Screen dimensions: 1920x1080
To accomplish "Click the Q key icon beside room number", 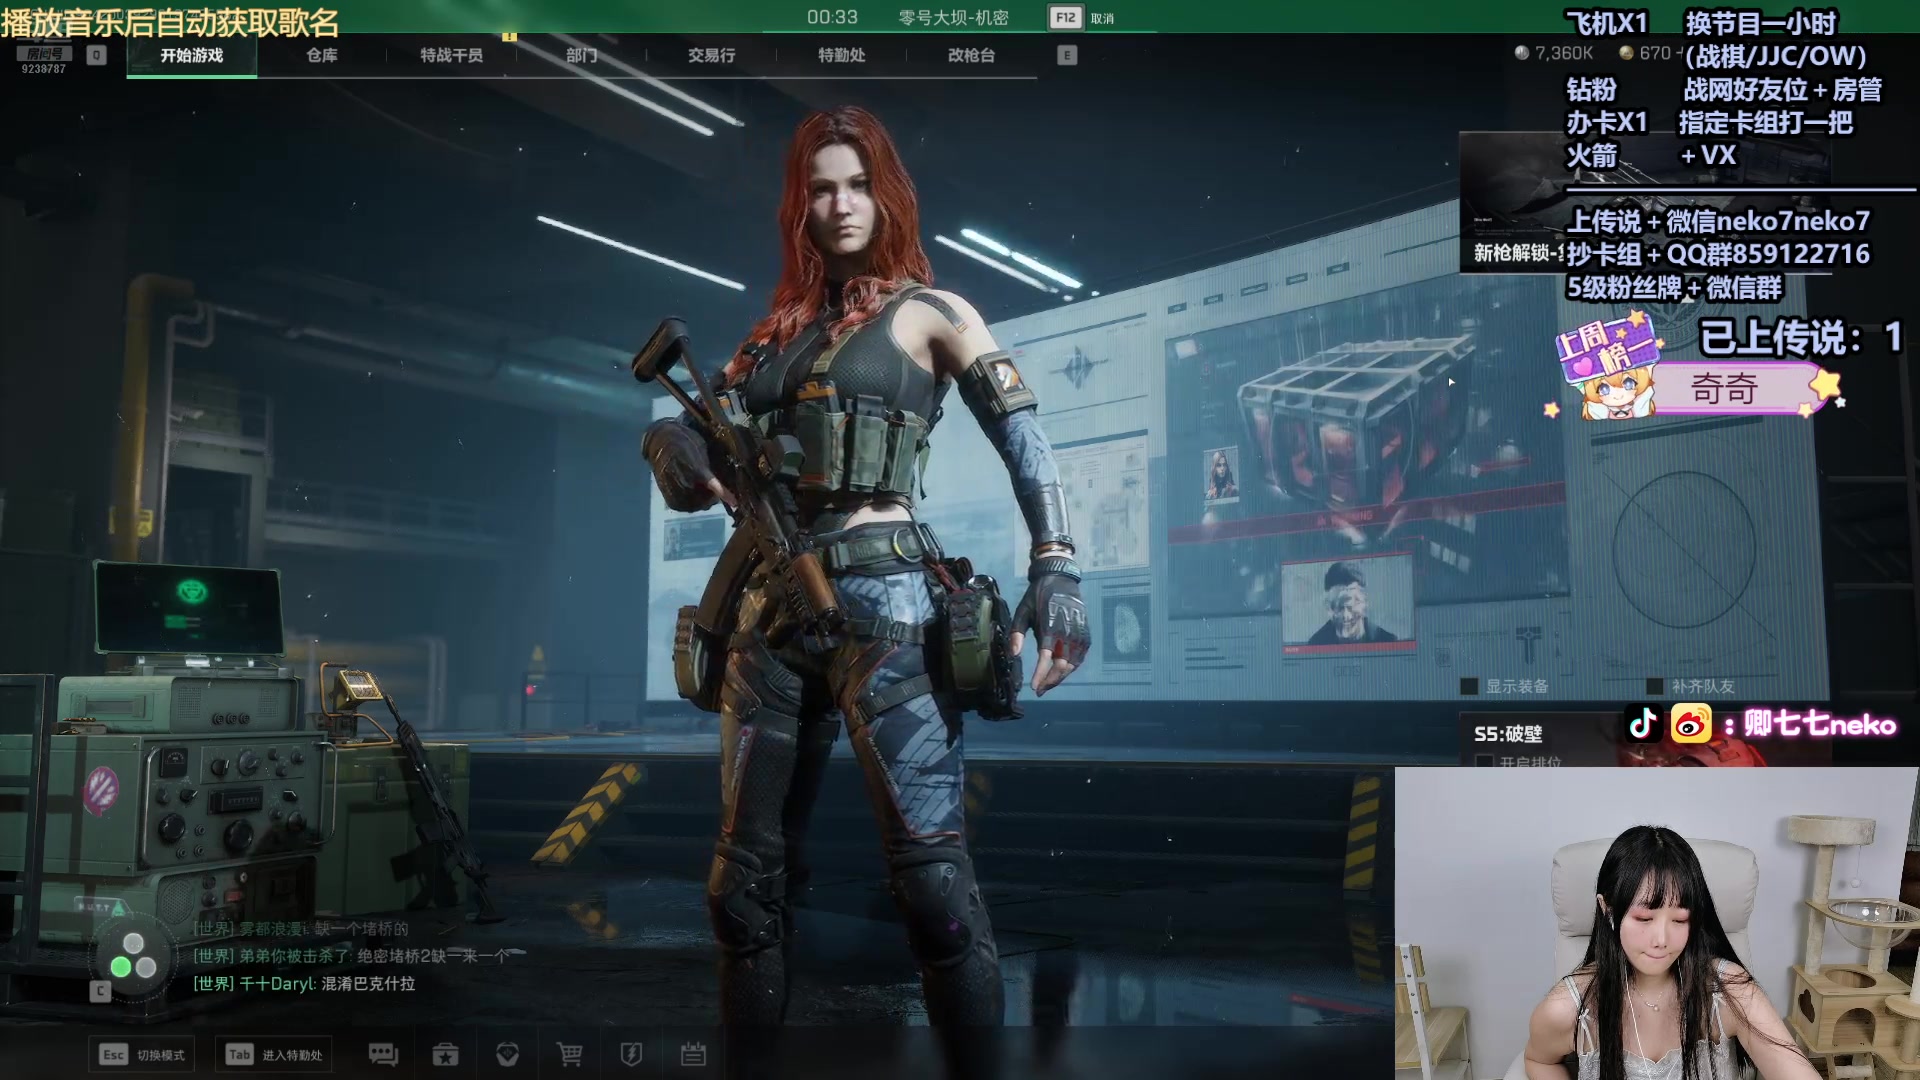I will [96, 55].
